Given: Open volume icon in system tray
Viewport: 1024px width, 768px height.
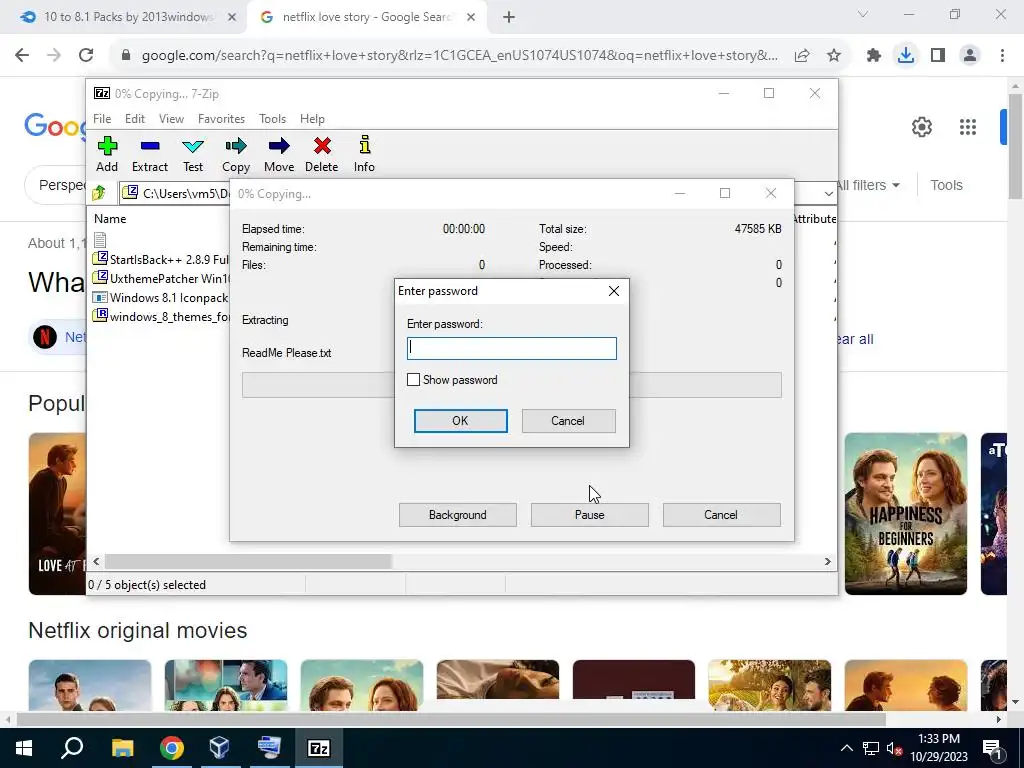Looking at the screenshot, I should [895, 748].
